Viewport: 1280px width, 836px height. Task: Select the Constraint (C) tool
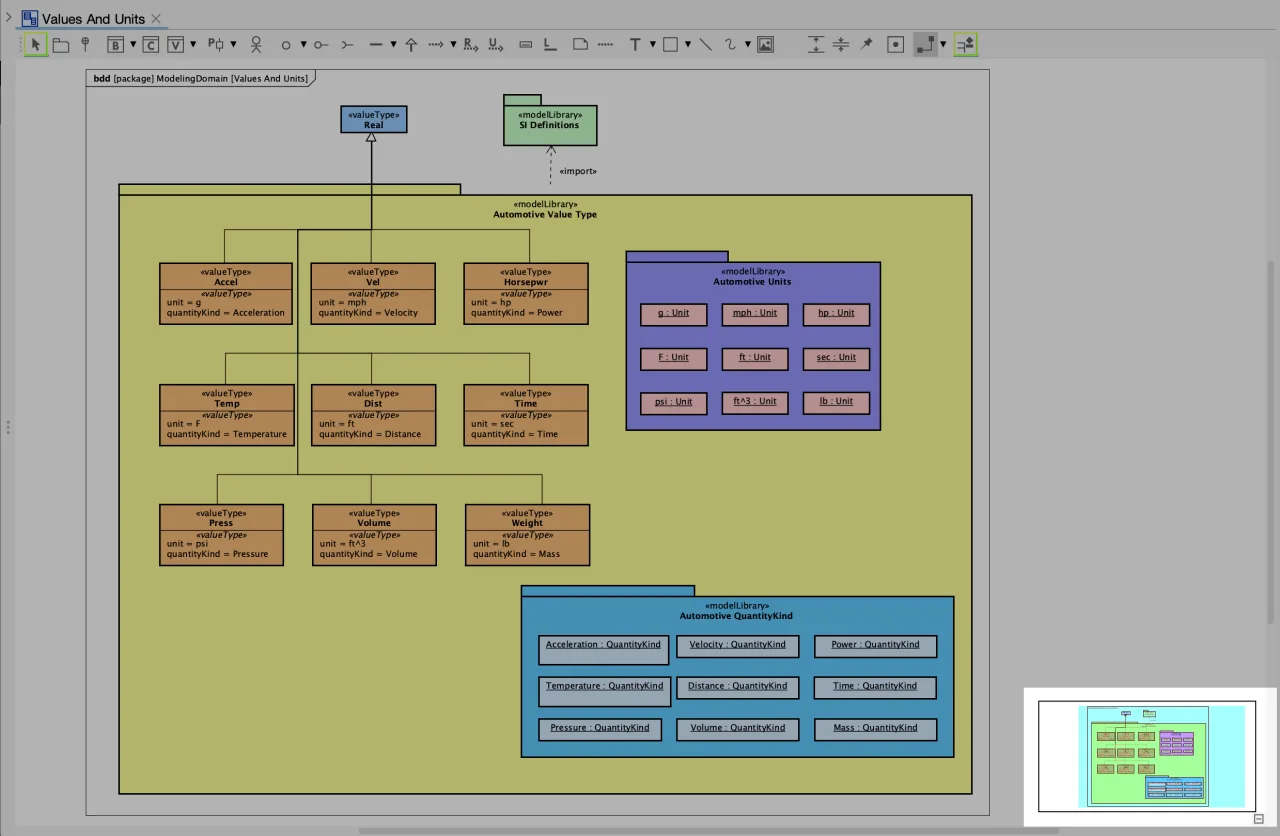click(150, 45)
